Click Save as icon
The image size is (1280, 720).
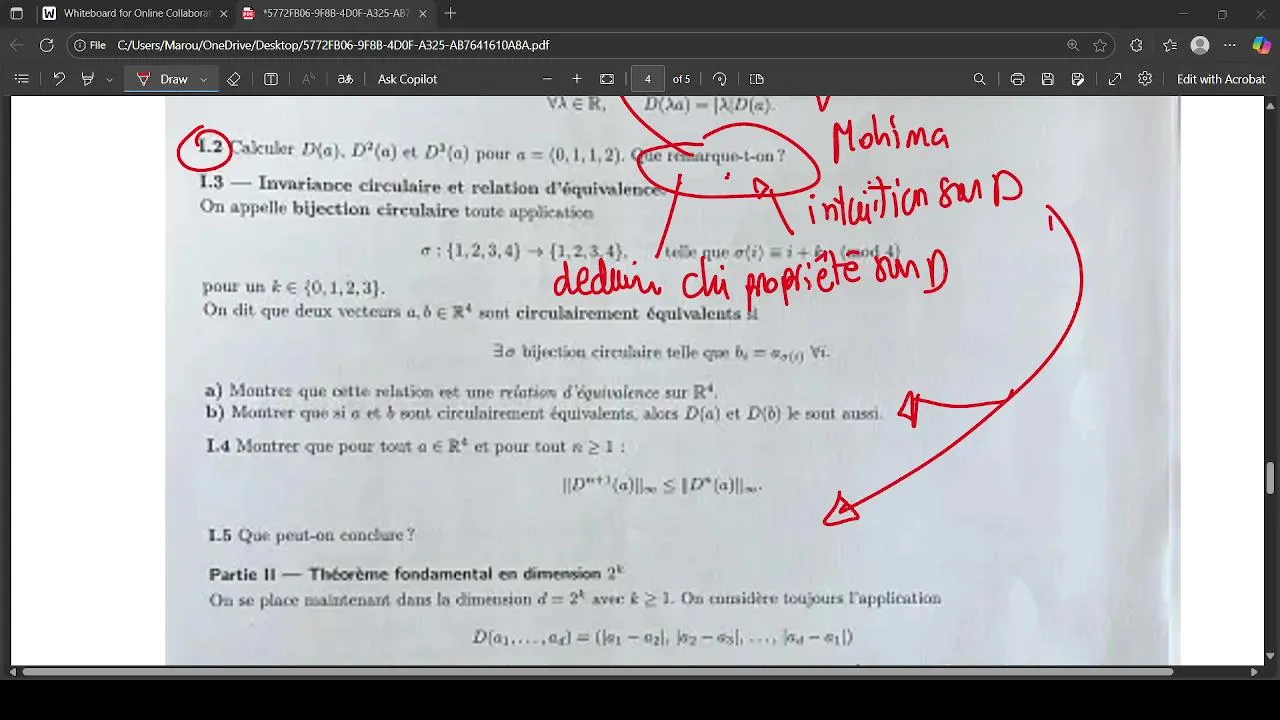tap(1077, 79)
